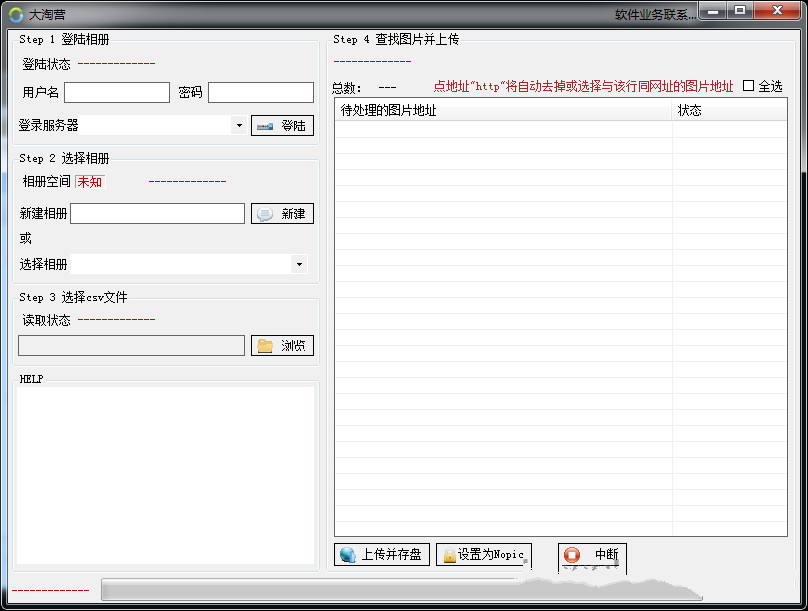Click the 登陆 login button
Image resolution: width=808 pixels, height=611 pixels.
pyautogui.click(x=282, y=126)
